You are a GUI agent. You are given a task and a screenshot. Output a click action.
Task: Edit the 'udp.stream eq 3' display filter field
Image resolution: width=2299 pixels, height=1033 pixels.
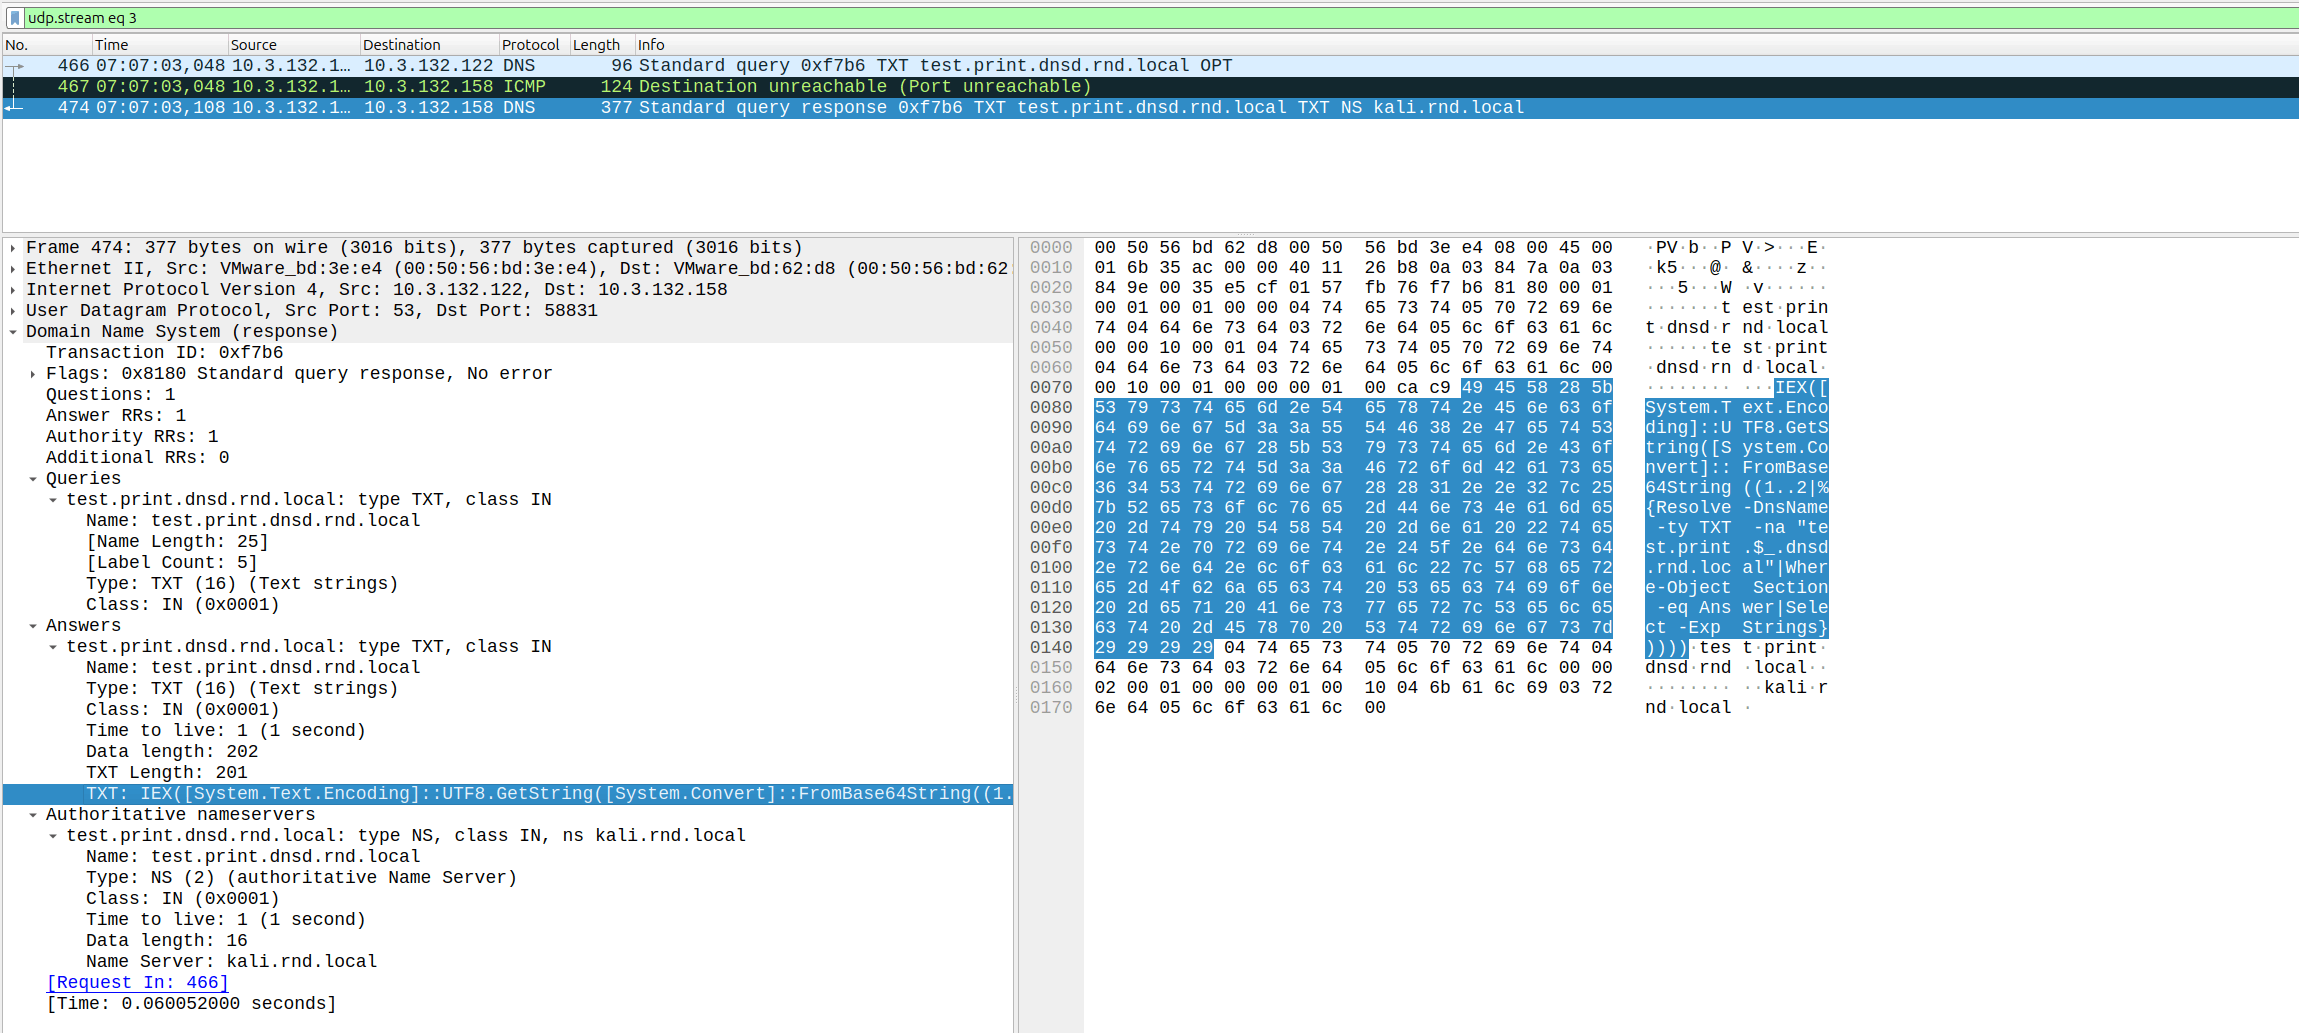1160,18
